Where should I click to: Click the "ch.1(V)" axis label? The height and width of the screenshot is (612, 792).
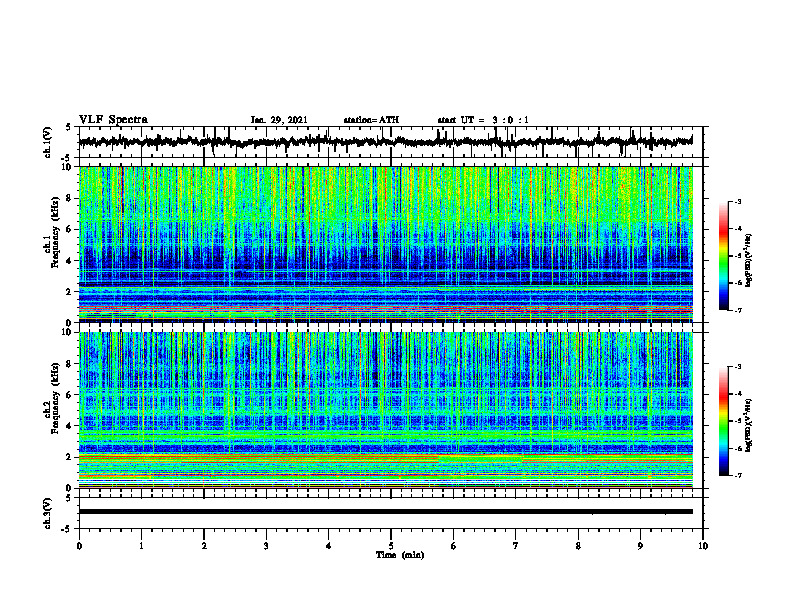[x=48, y=142]
